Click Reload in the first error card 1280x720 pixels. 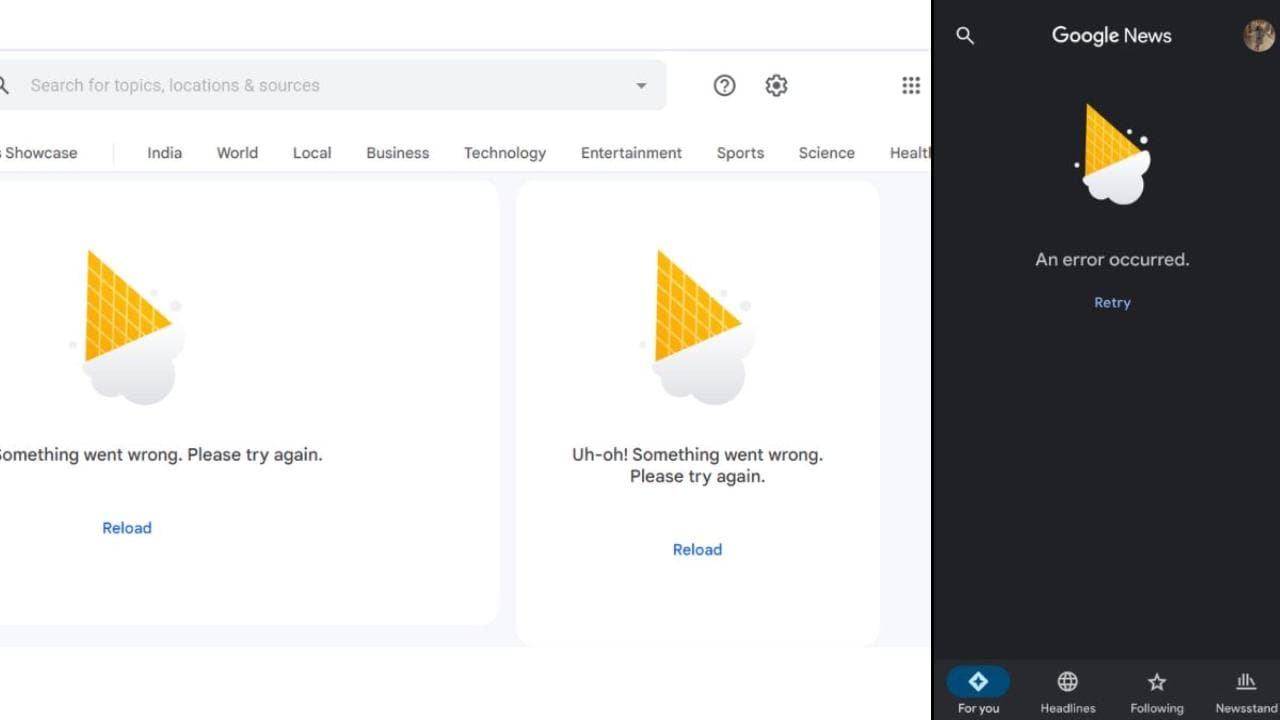tap(127, 528)
